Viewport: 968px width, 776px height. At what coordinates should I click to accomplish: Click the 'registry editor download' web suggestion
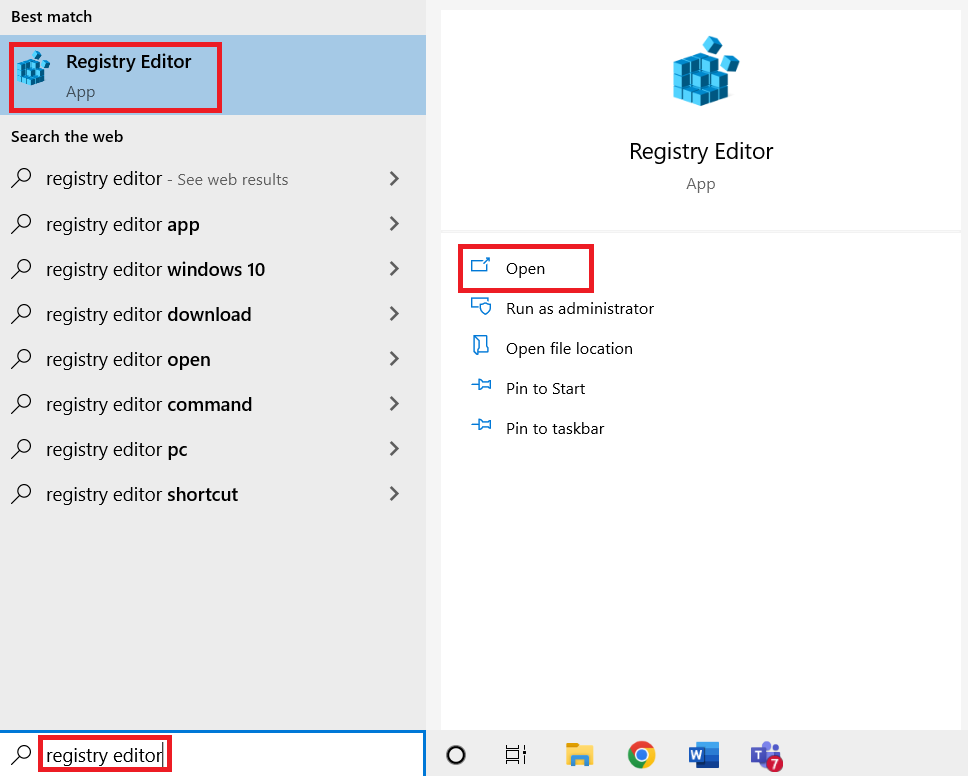click(148, 314)
